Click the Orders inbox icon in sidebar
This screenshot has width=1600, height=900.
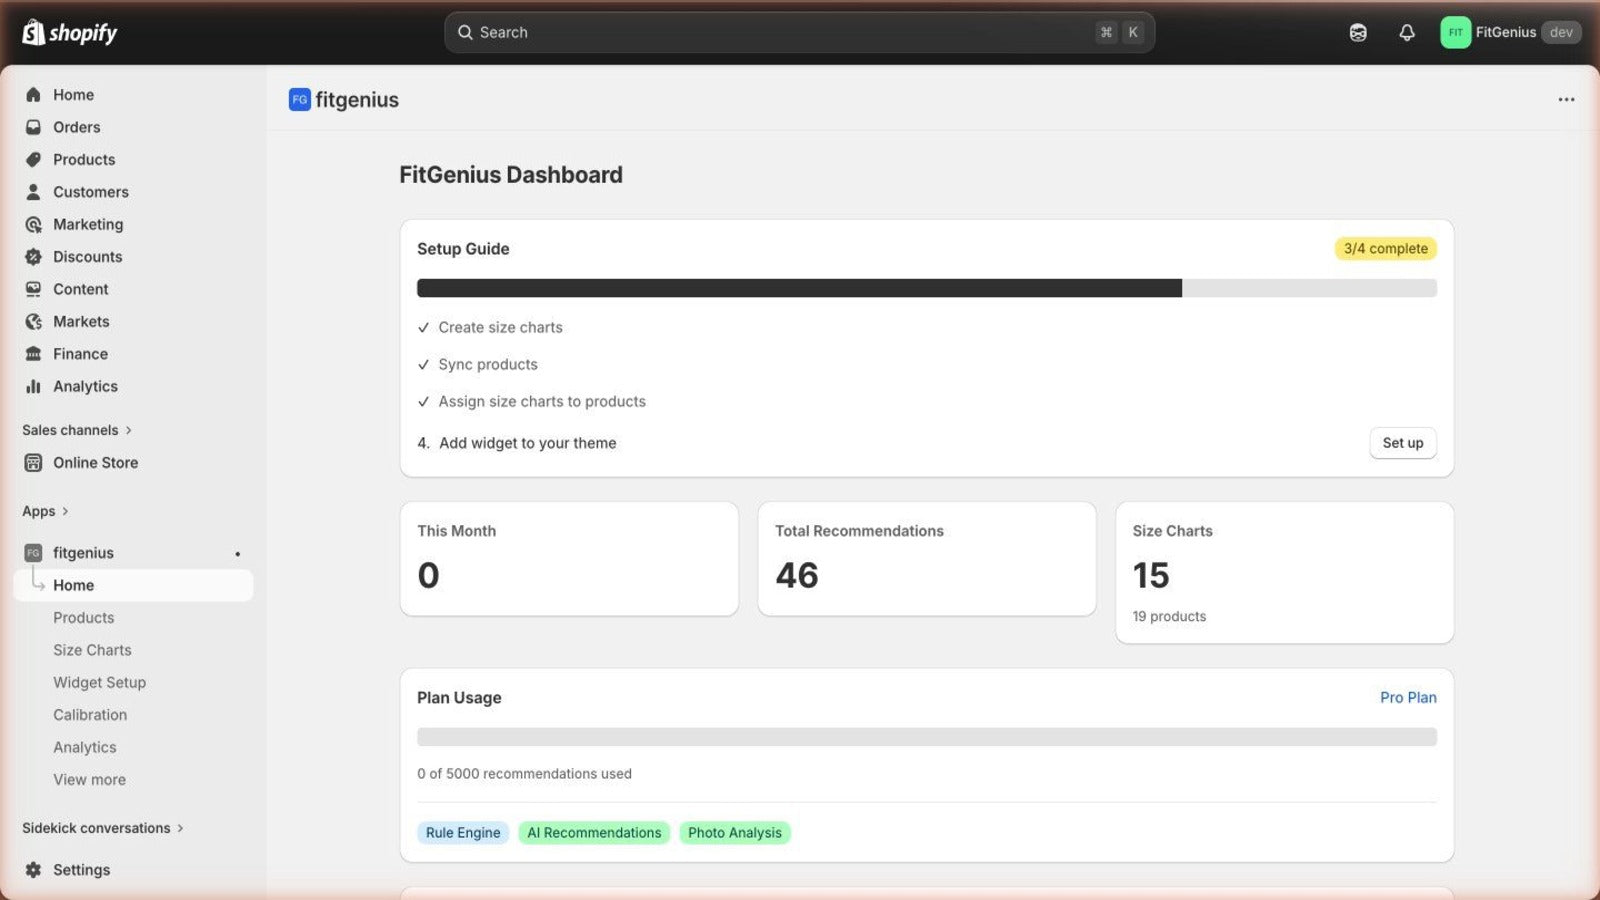point(33,127)
